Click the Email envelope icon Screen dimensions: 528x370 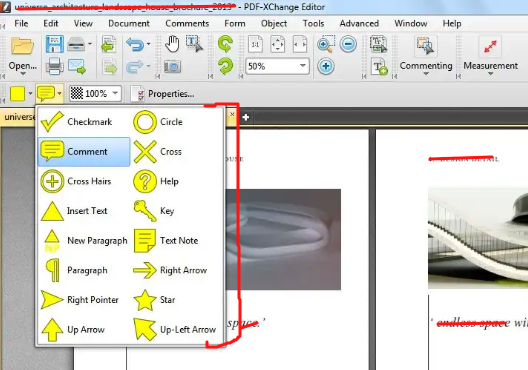click(77, 66)
